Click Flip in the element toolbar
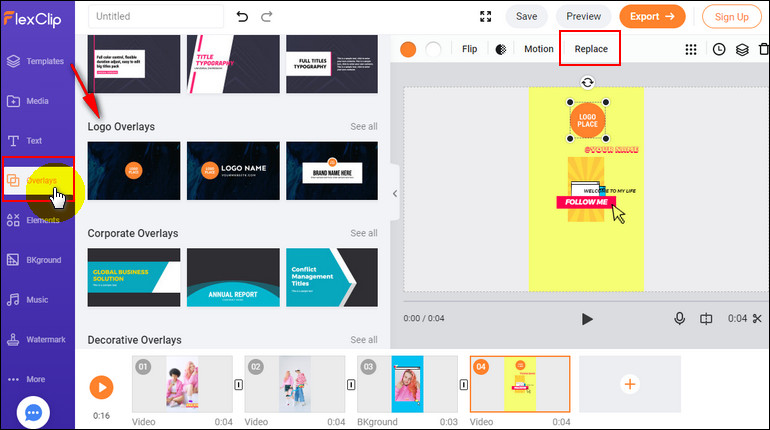This screenshot has width=770, height=430. (469, 49)
